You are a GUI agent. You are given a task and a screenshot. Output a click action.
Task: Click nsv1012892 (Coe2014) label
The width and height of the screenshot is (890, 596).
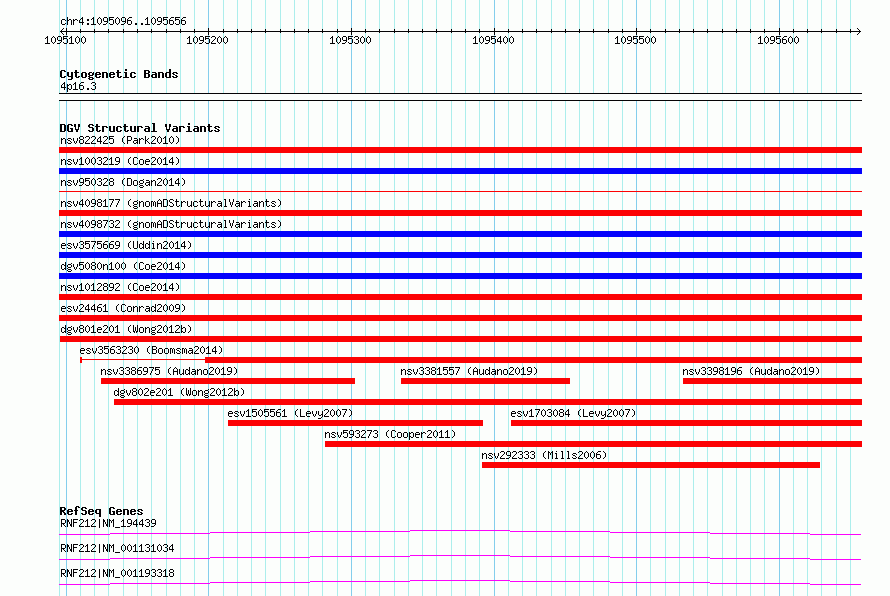(120, 287)
